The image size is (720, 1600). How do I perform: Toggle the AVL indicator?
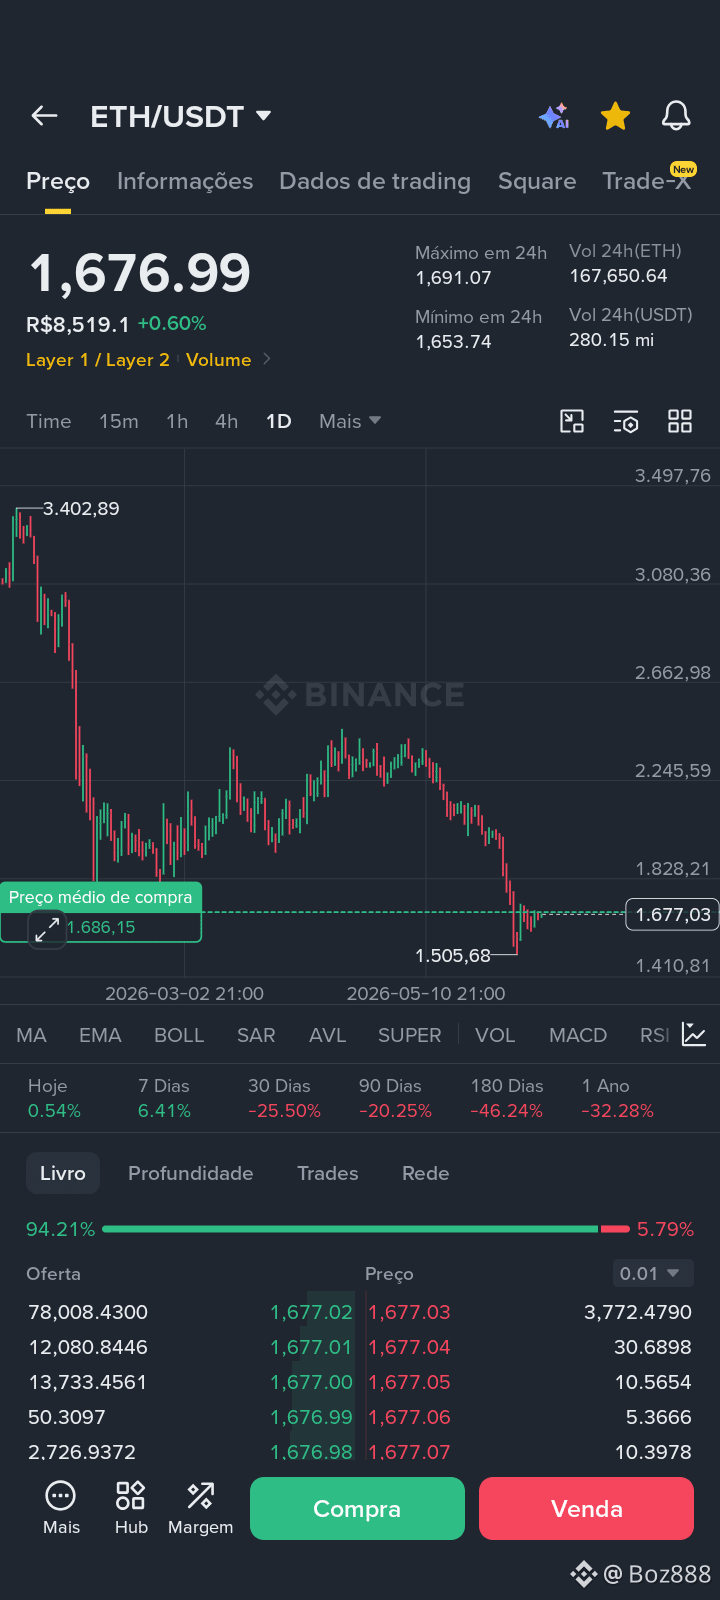[327, 1035]
